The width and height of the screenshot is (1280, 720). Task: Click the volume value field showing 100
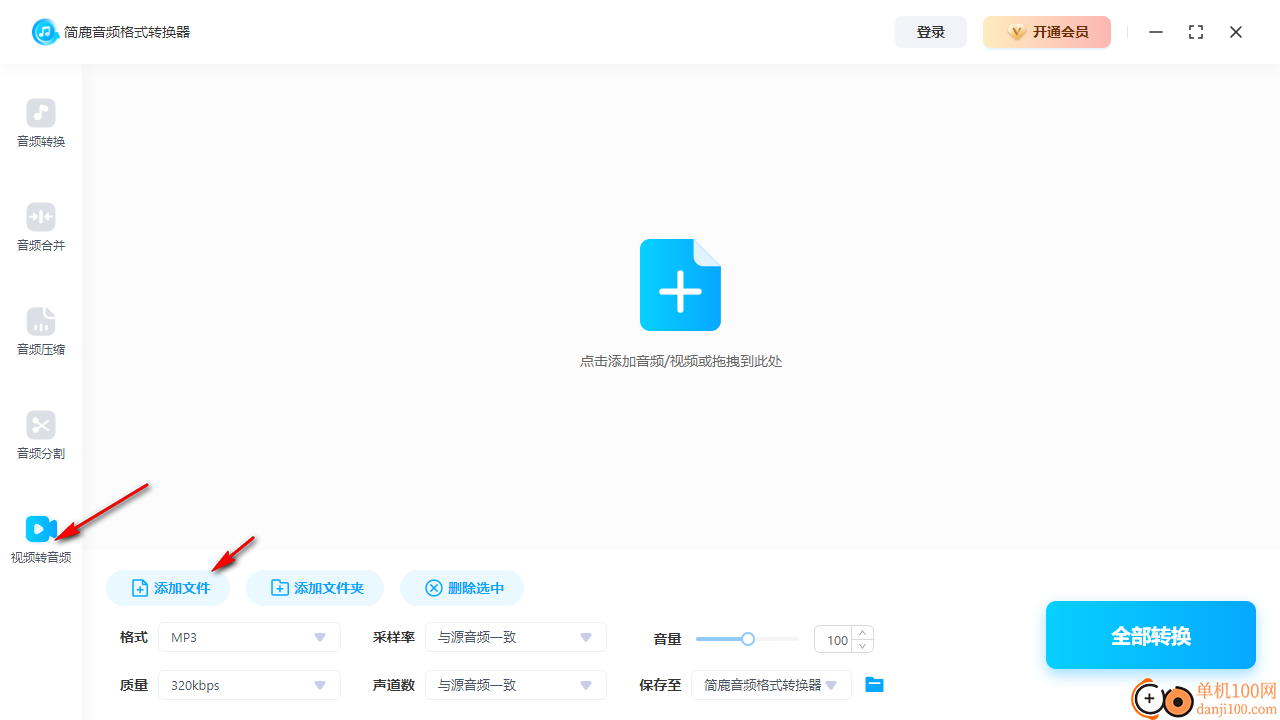tap(836, 640)
